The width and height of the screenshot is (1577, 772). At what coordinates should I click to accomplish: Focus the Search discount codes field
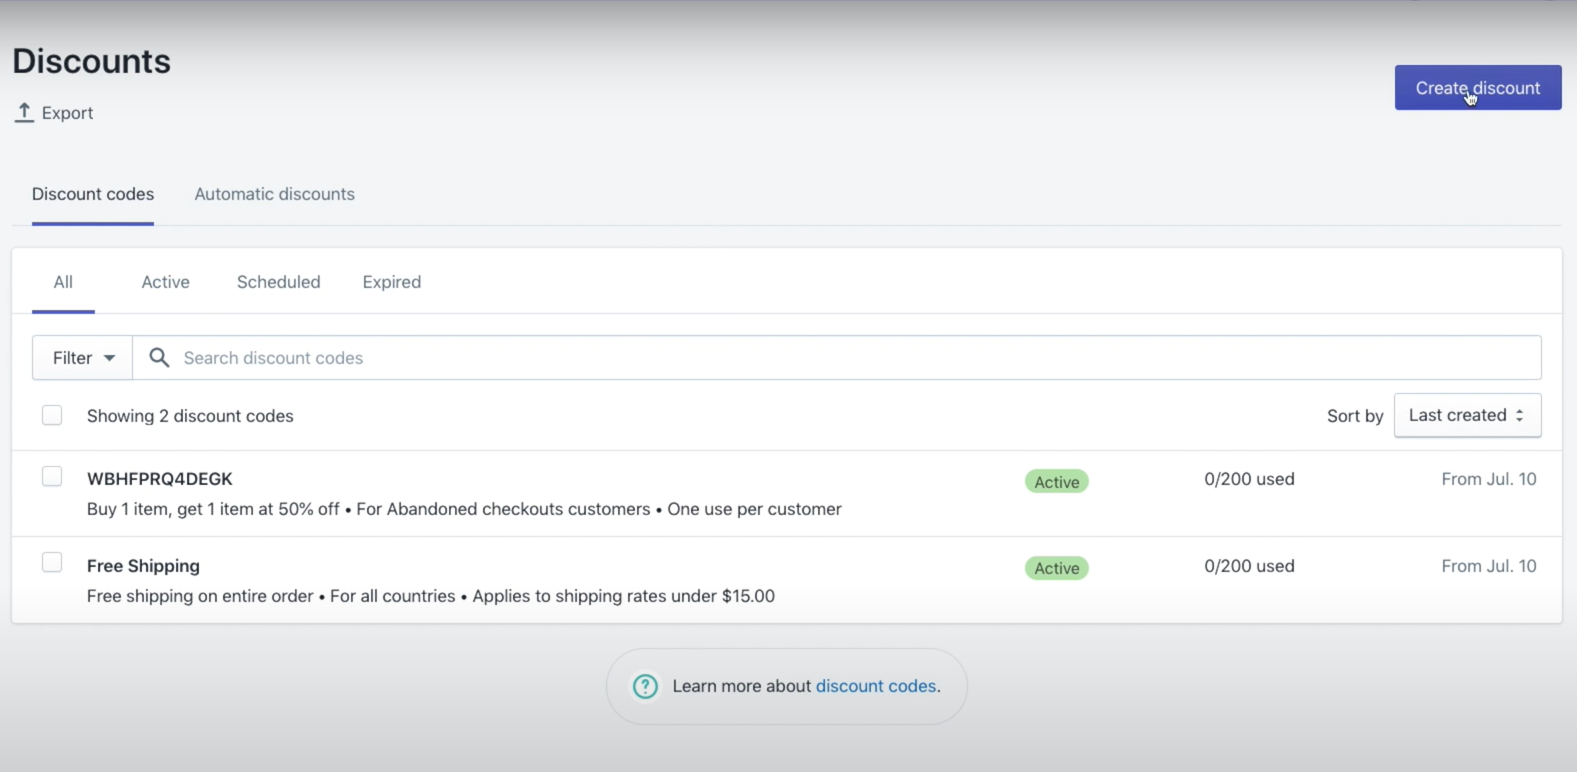pyautogui.click(x=837, y=358)
